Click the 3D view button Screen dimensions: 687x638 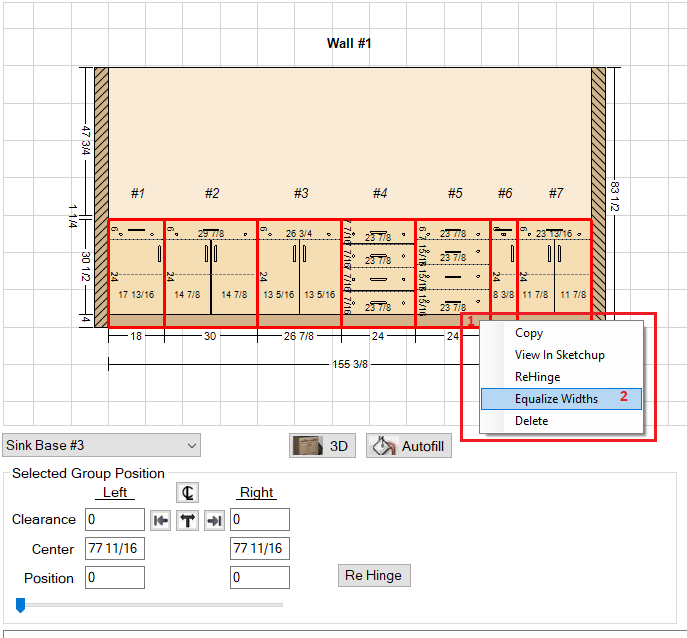click(323, 446)
